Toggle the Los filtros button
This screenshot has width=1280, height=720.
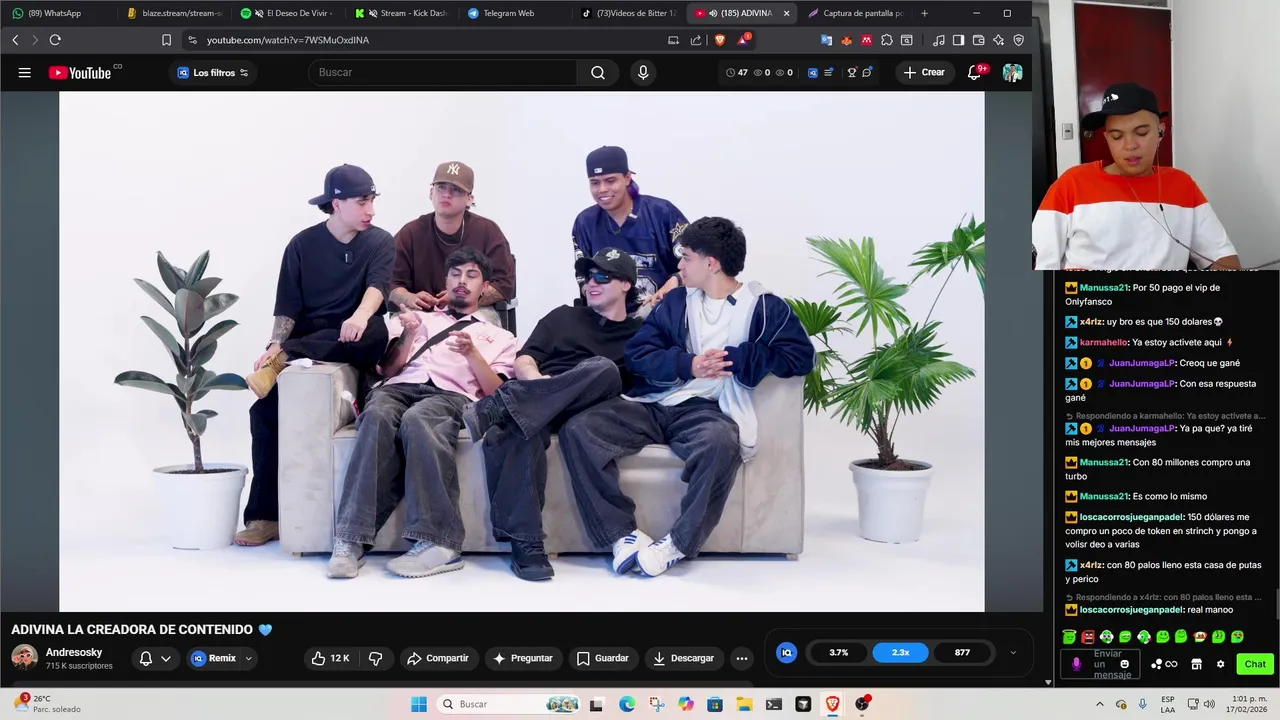[213, 73]
